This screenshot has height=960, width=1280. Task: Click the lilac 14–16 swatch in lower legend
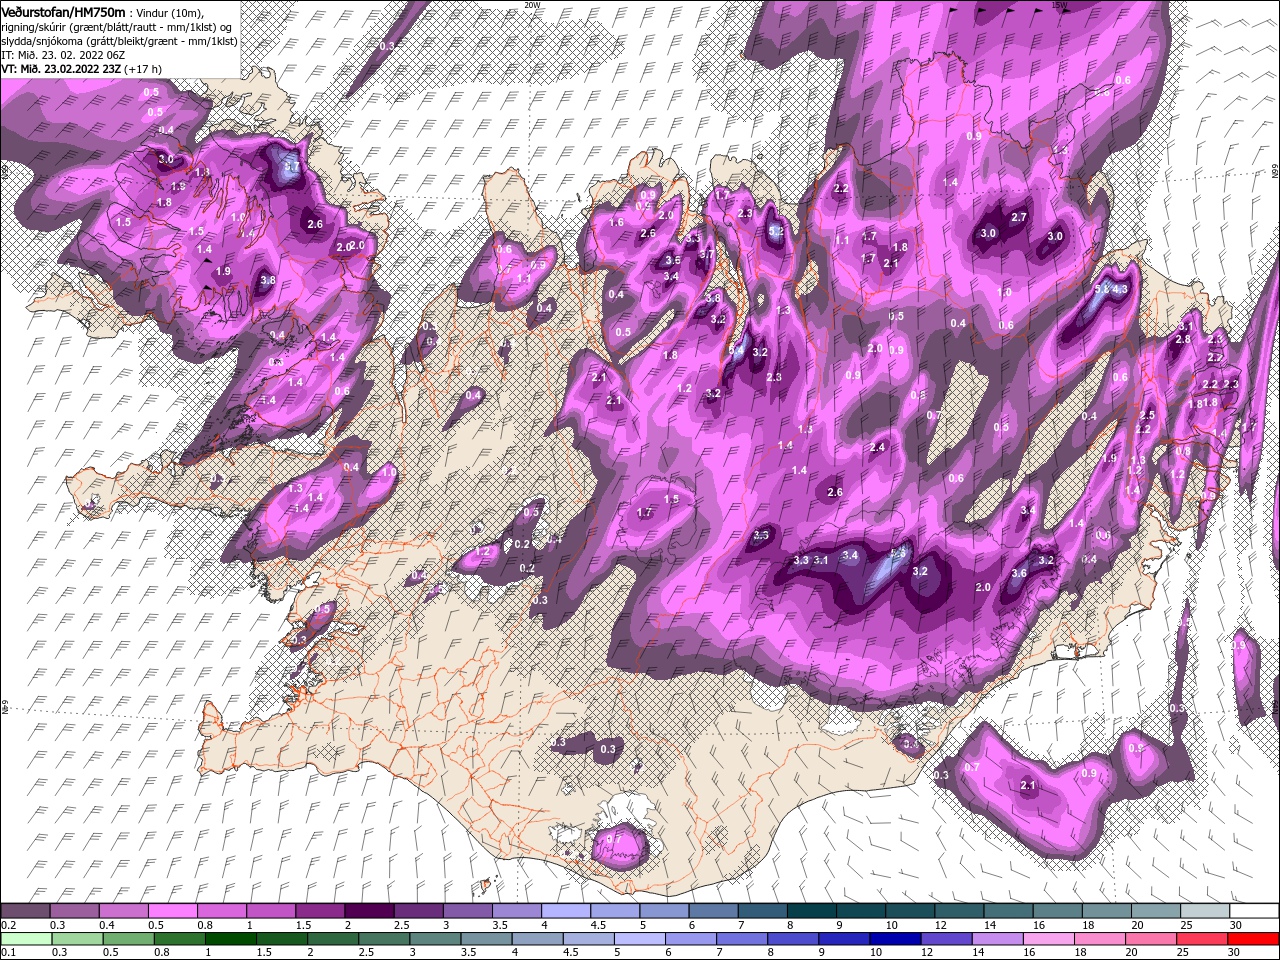[997, 939]
